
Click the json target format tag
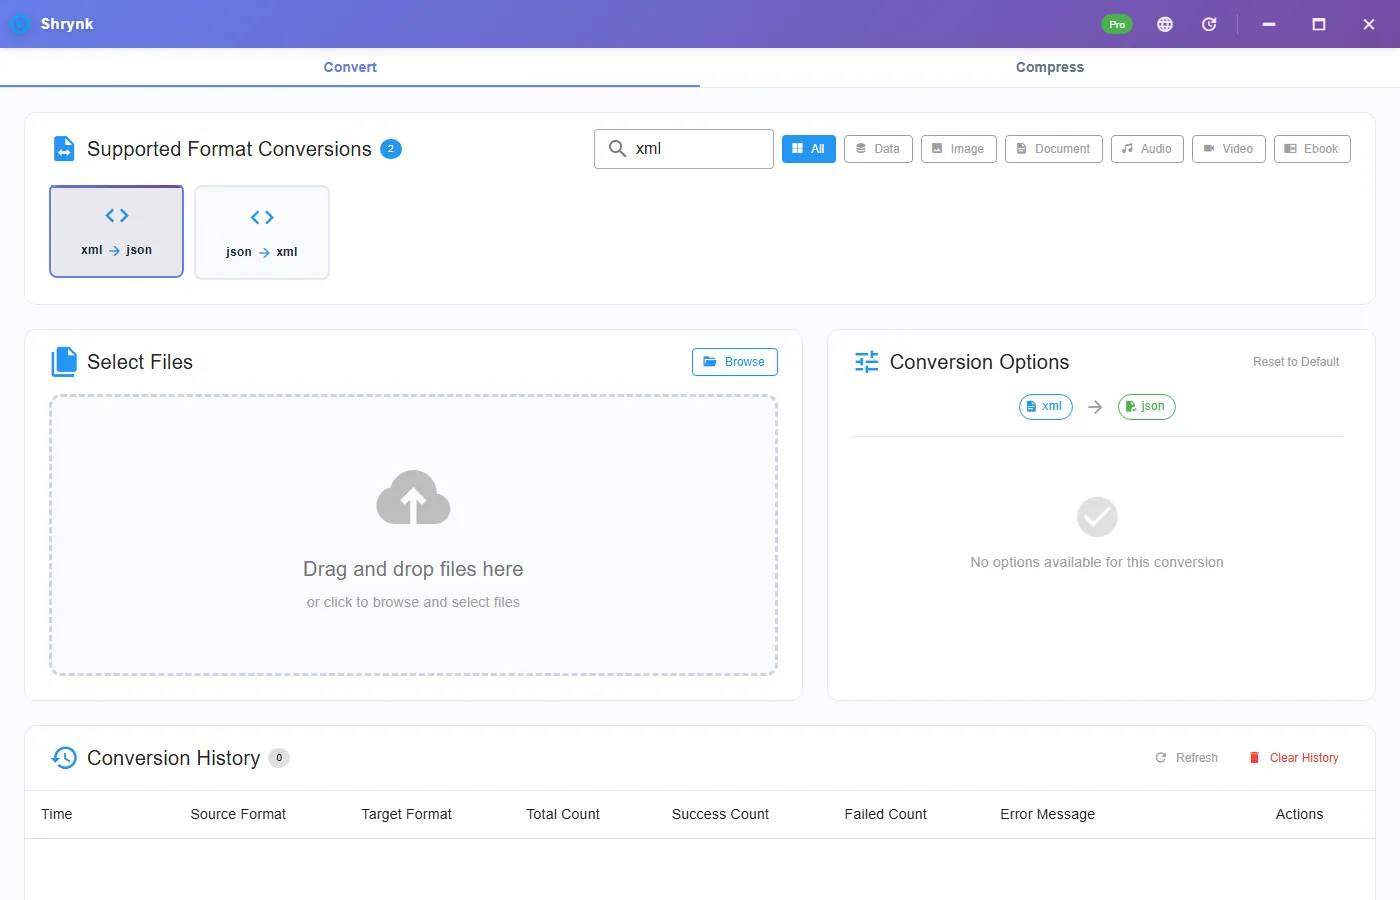point(1147,407)
